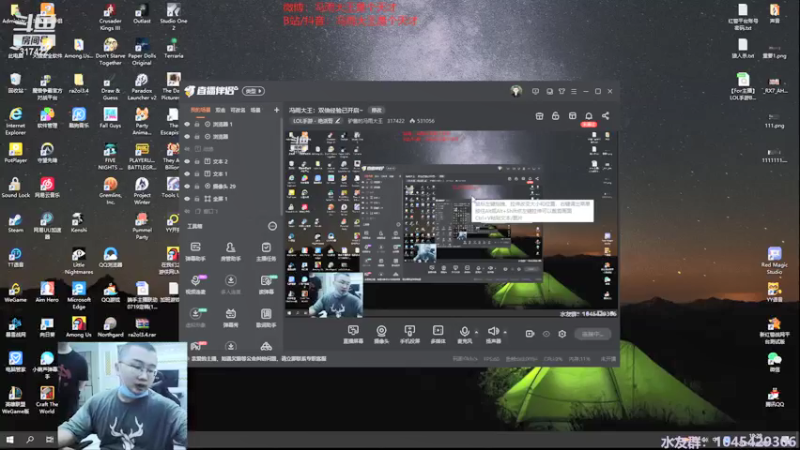
Task: Open the 主播任务 tool
Action: [x=266, y=252]
